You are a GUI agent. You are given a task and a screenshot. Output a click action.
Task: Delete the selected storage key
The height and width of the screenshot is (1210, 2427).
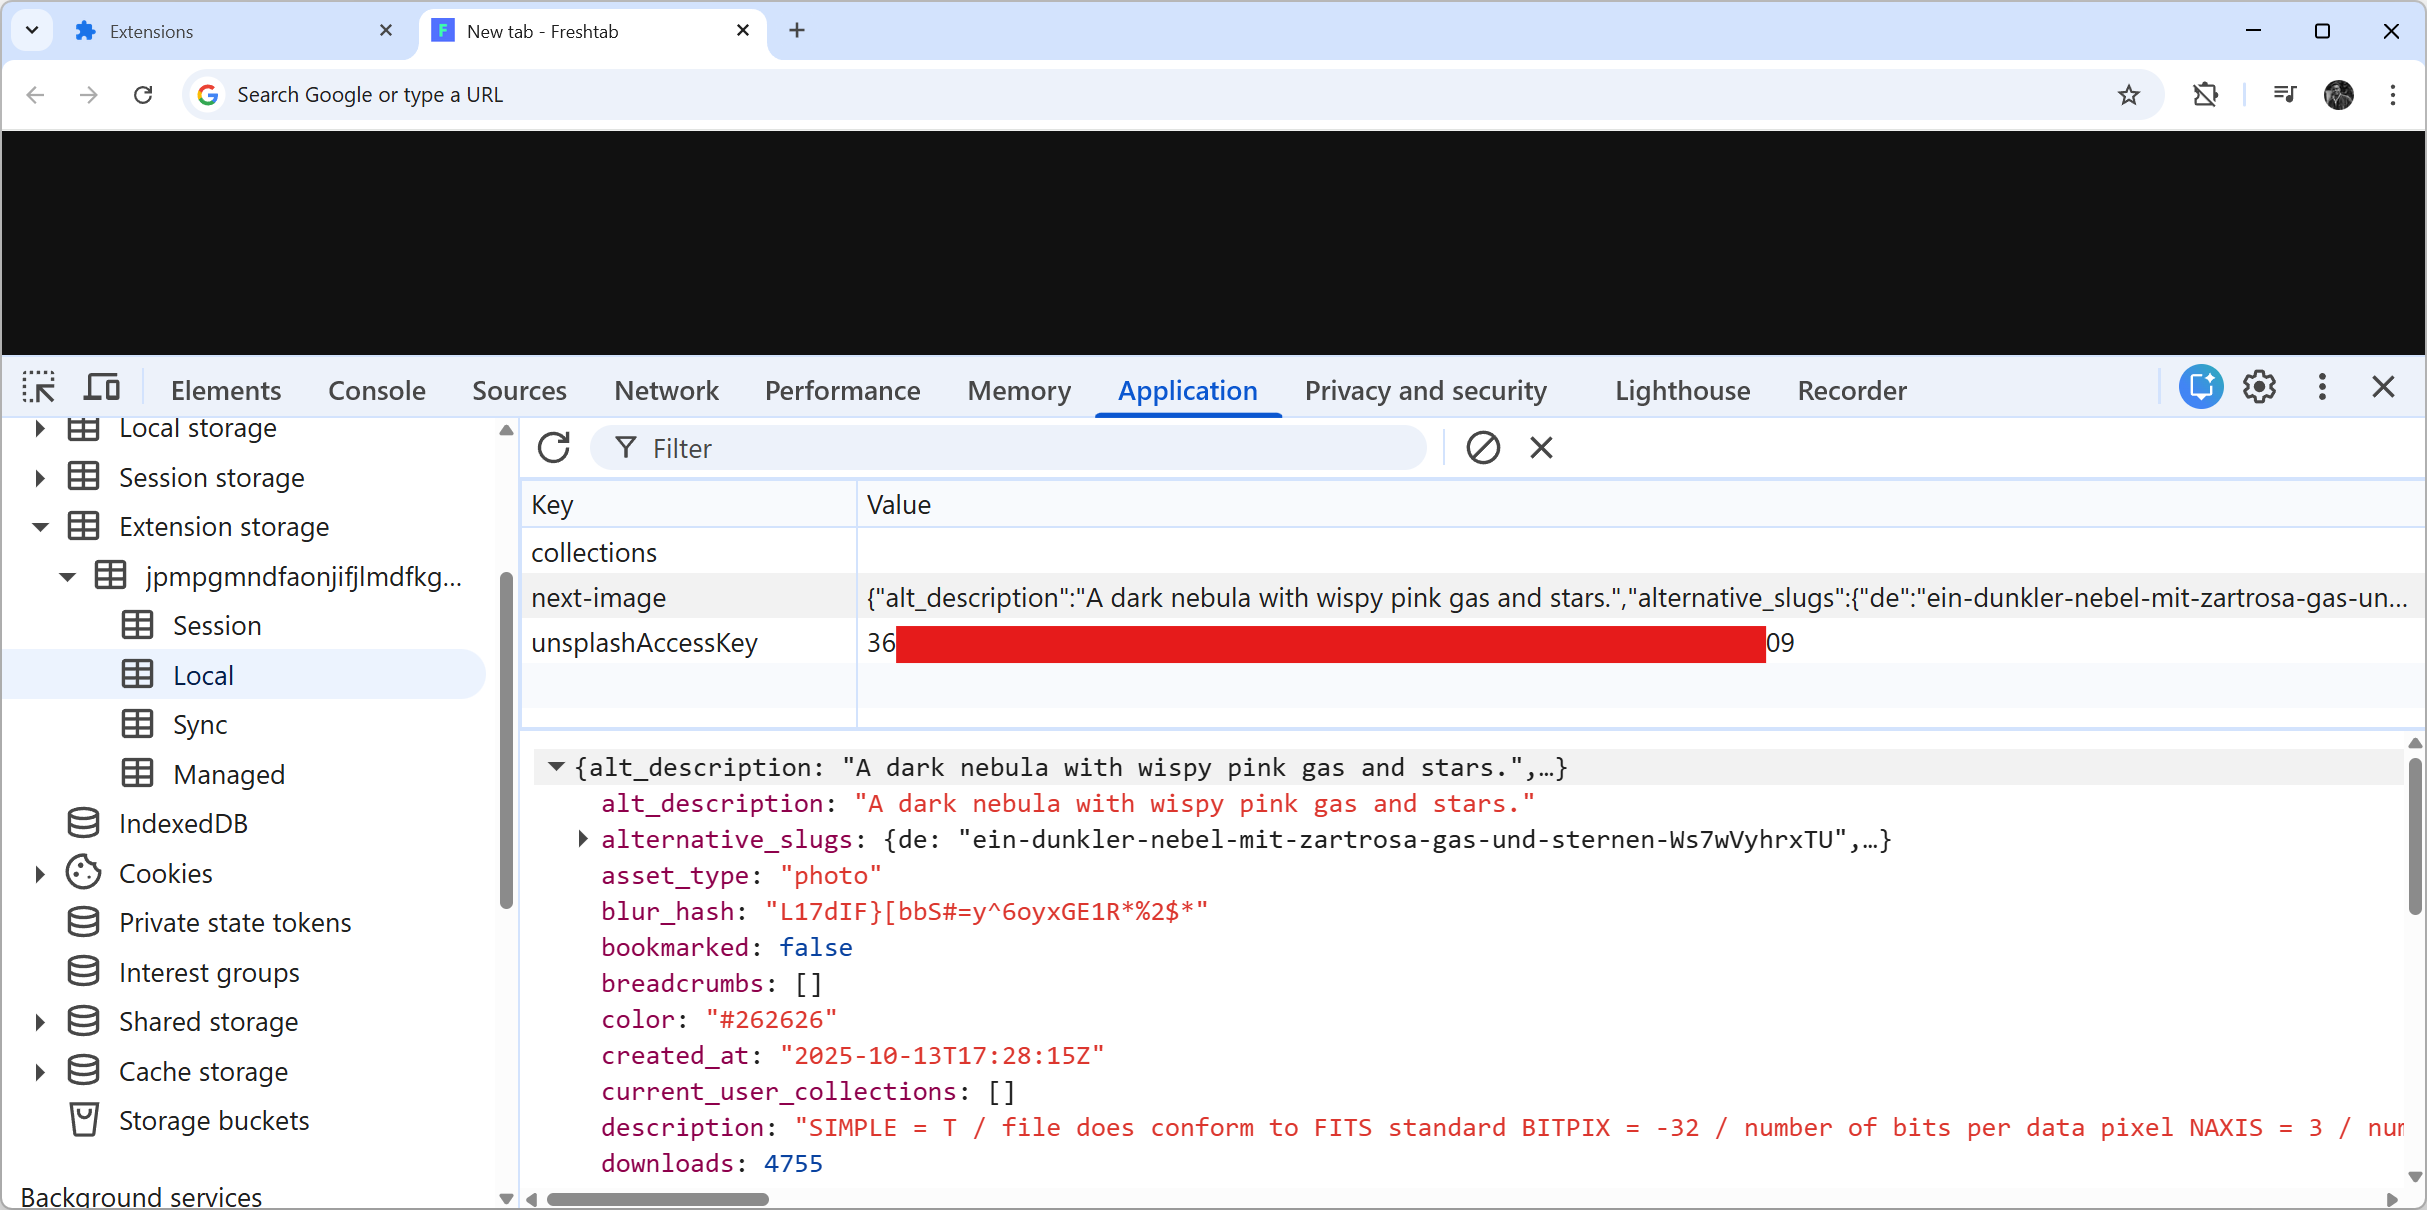(x=1541, y=447)
